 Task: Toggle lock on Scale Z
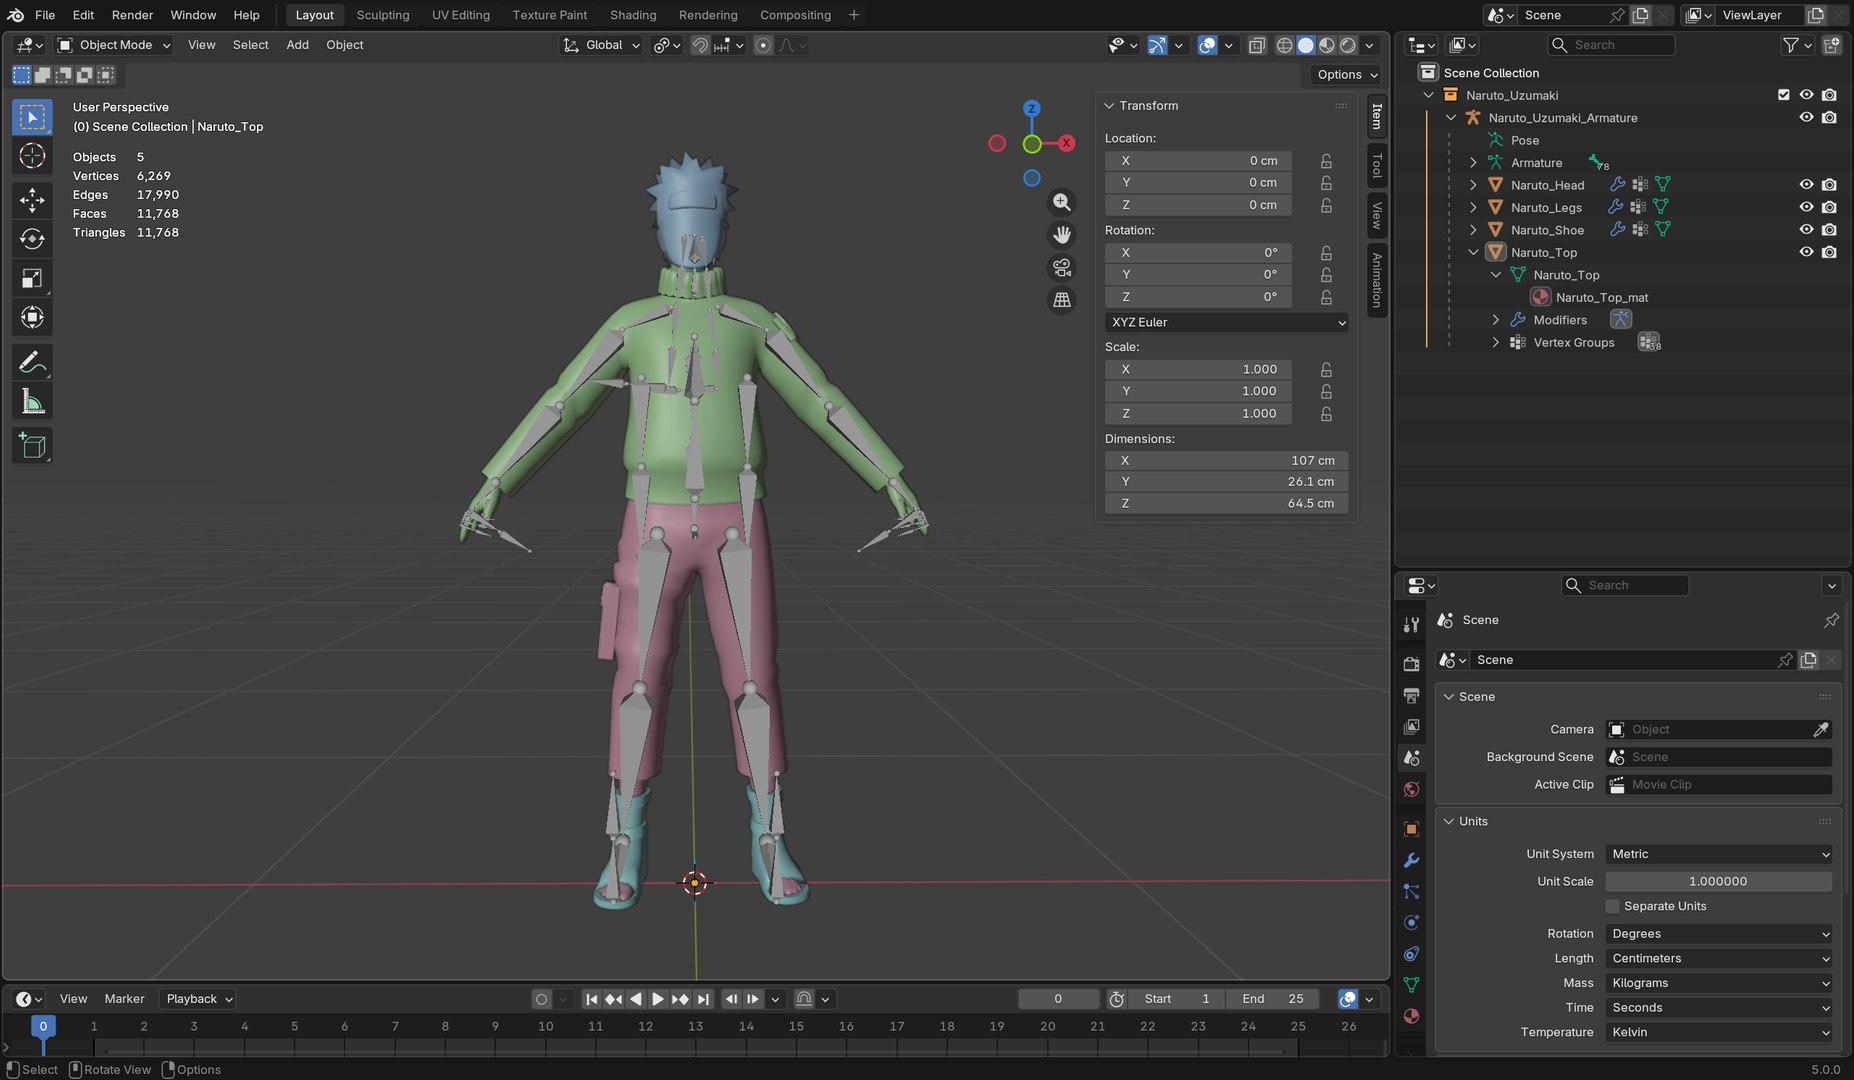(1326, 413)
